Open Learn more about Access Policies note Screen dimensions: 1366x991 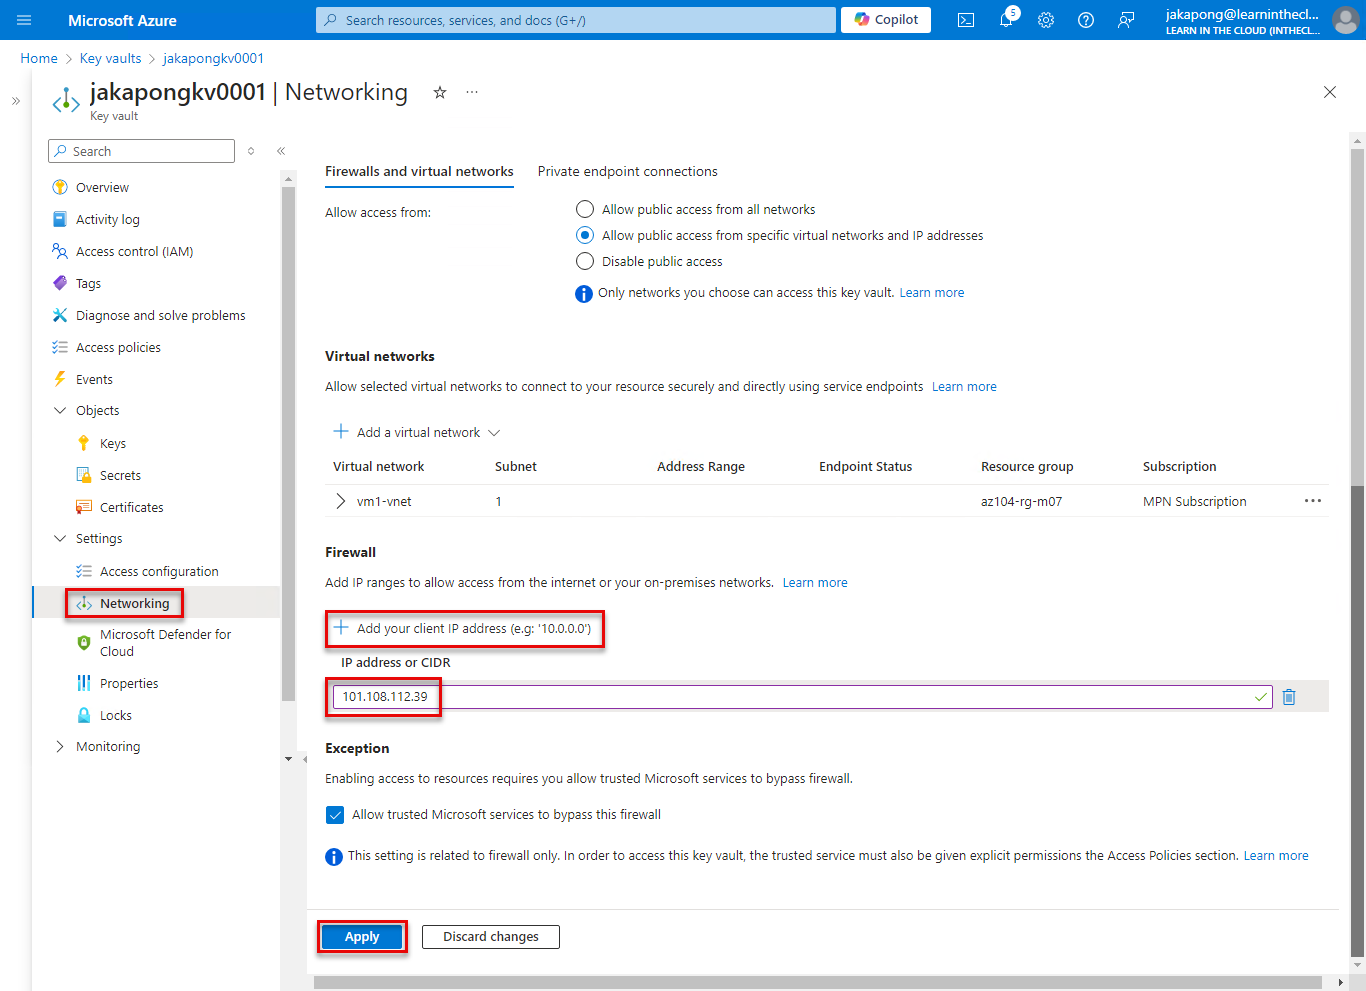[x=1276, y=856]
